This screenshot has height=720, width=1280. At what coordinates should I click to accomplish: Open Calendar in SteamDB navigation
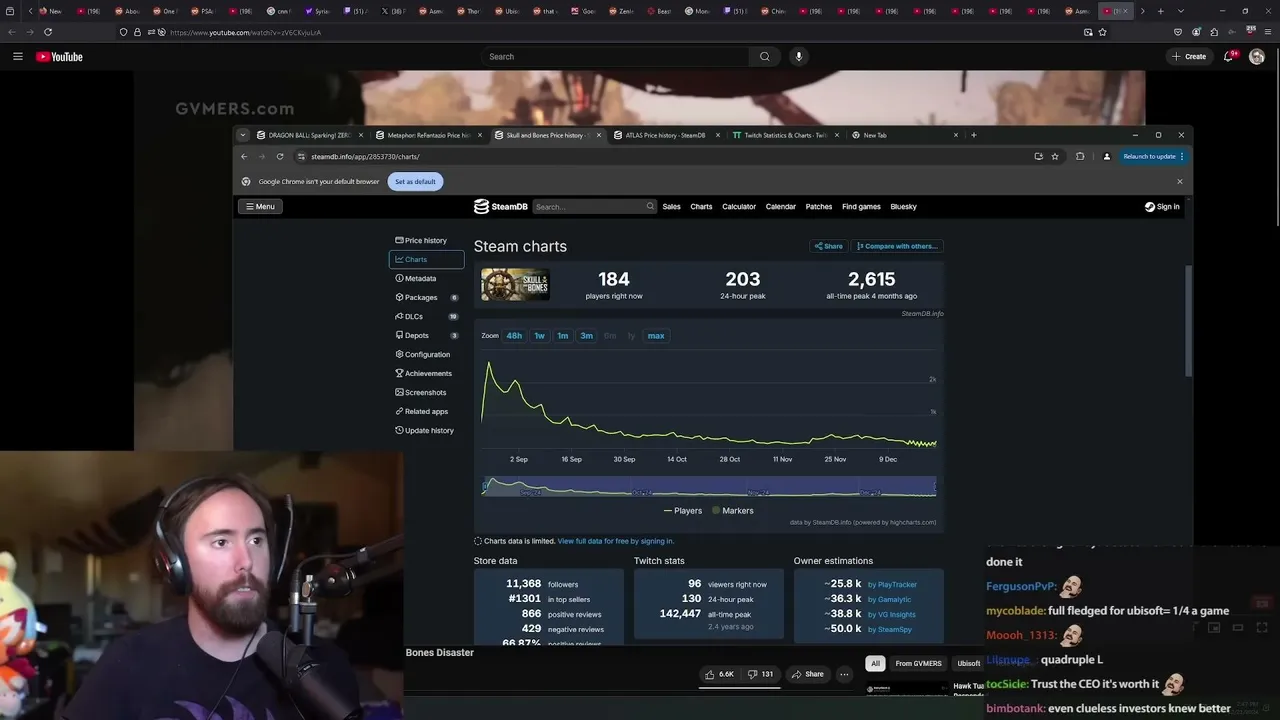781,207
